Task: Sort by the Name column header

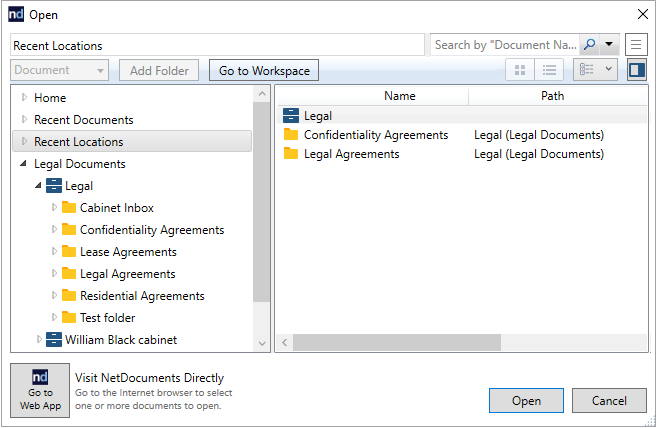Action: pos(399,96)
